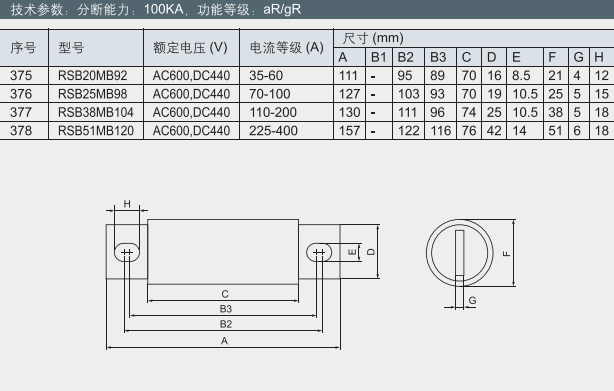Click the right oval mounting slot in the diagram

[319, 252]
